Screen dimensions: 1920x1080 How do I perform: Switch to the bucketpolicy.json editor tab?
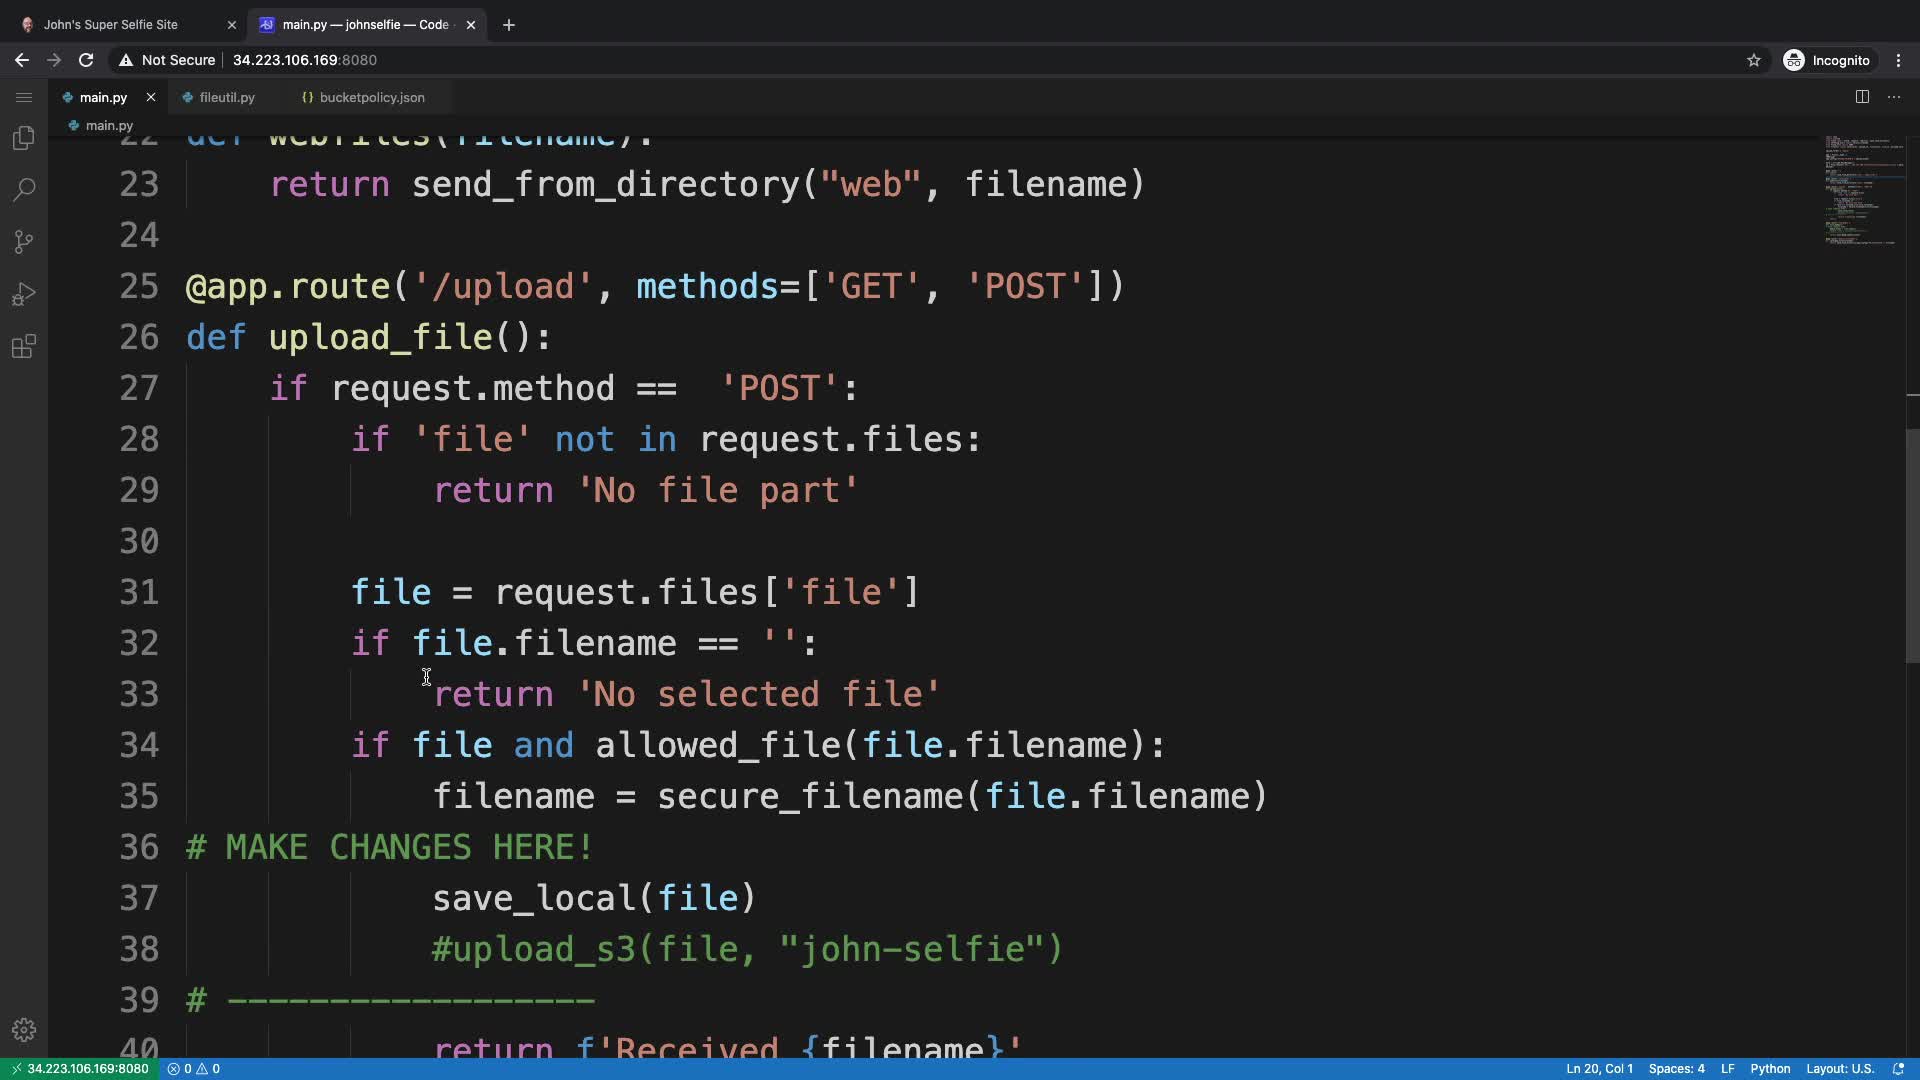click(371, 97)
